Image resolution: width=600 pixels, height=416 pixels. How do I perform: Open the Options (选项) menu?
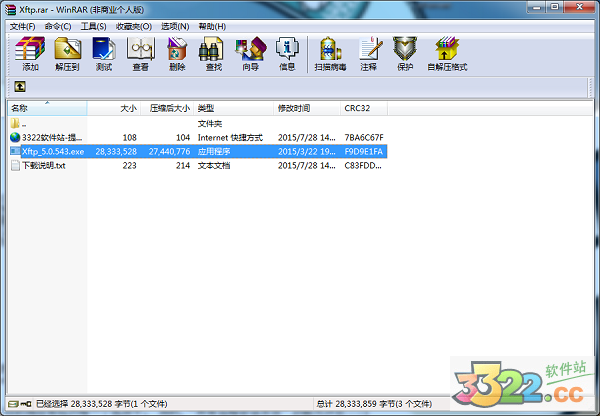pyautogui.click(x=175, y=26)
